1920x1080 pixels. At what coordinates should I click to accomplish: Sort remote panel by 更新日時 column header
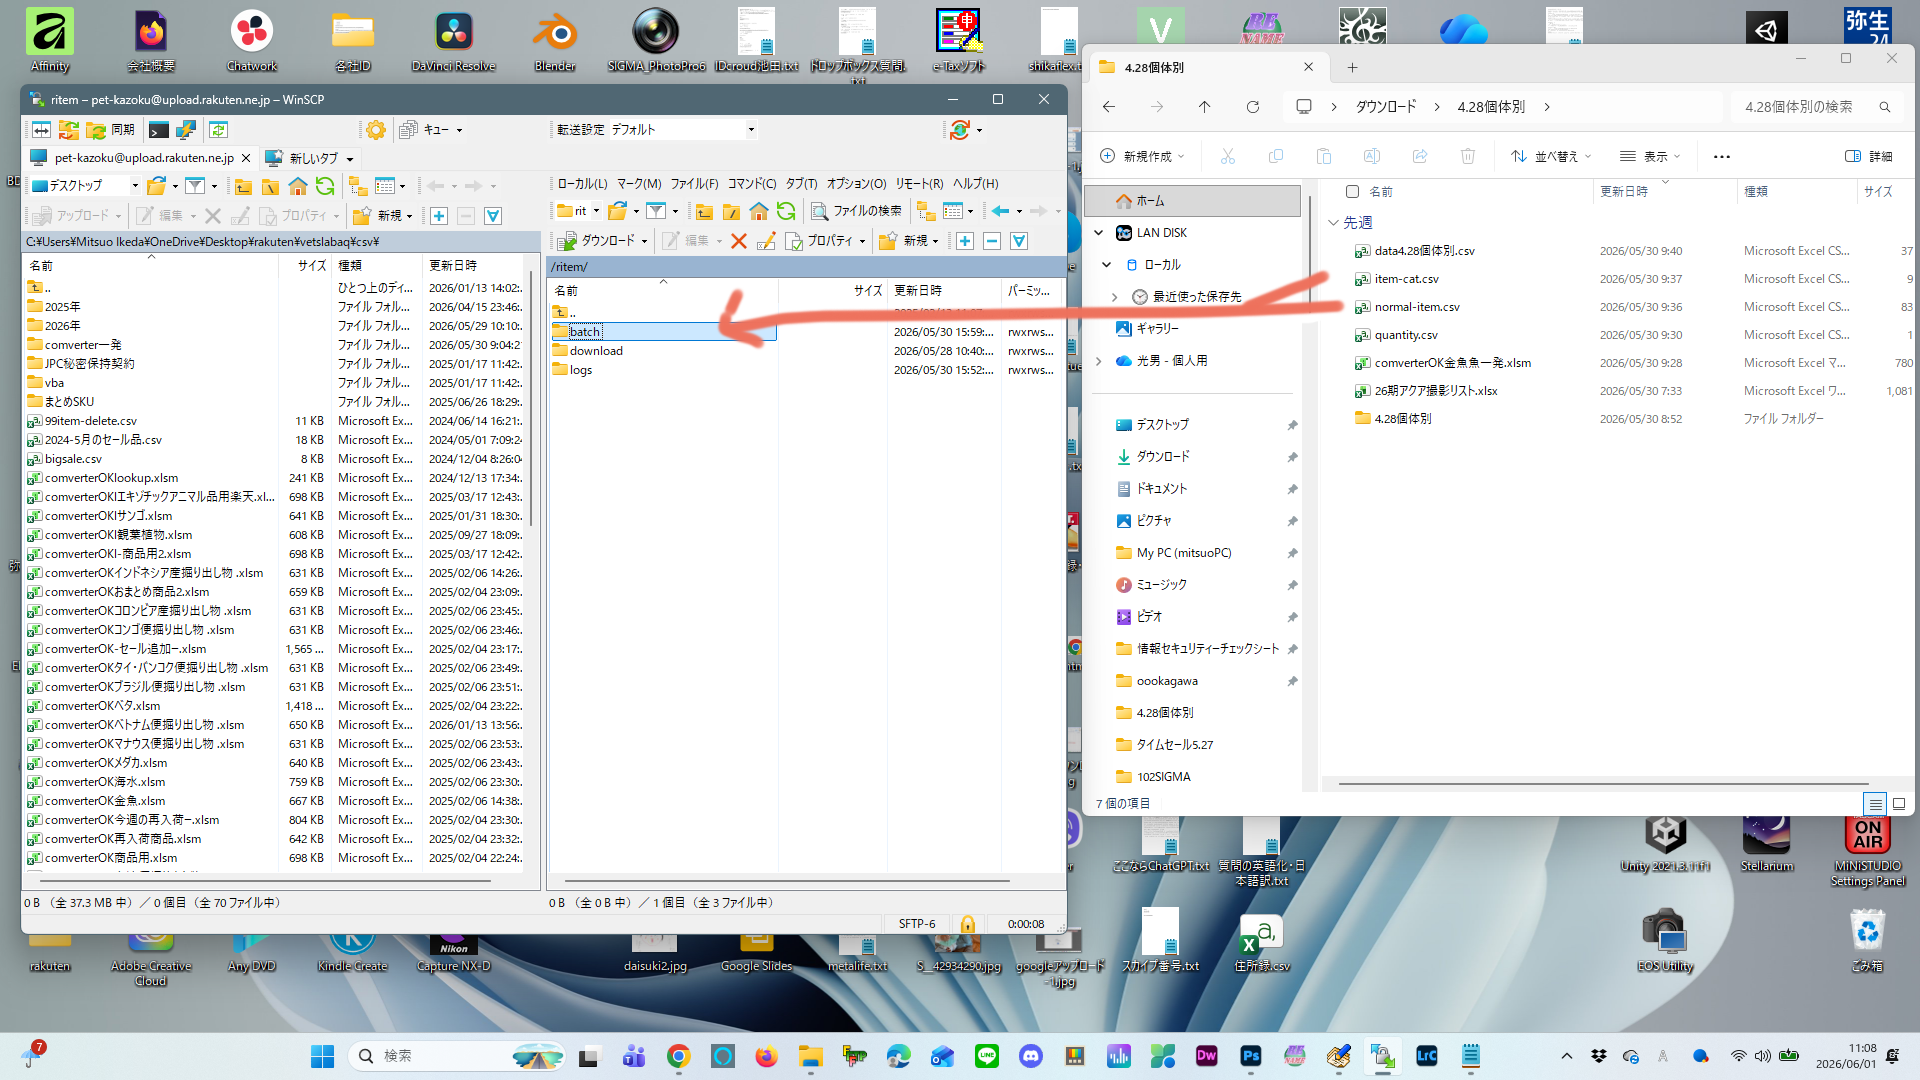945,291
